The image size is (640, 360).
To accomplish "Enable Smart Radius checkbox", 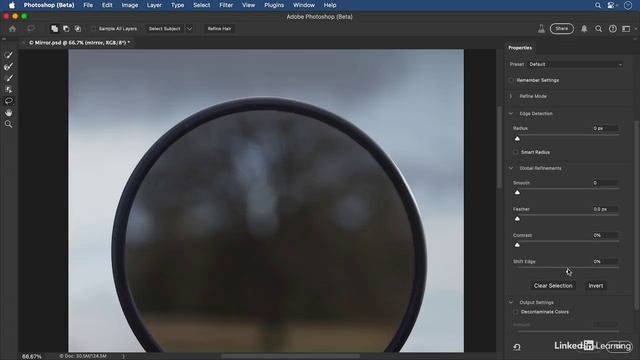I will pyautogui.click(x=516, y=152).
